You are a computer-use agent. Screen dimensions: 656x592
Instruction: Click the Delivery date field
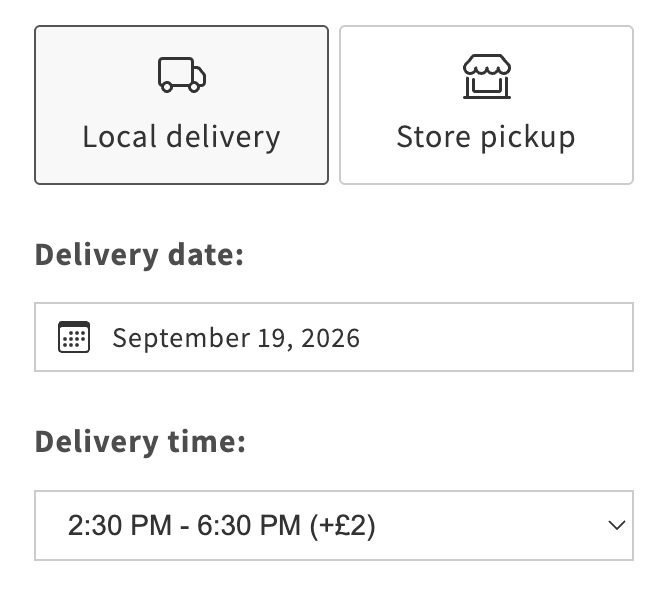pyautogui.click(x=334, y=337)
